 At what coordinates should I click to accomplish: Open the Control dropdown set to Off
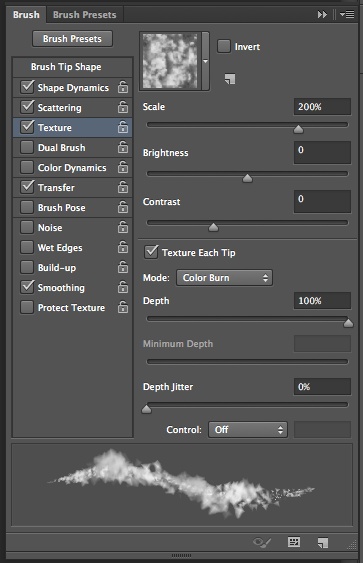(x=248, y=430)
